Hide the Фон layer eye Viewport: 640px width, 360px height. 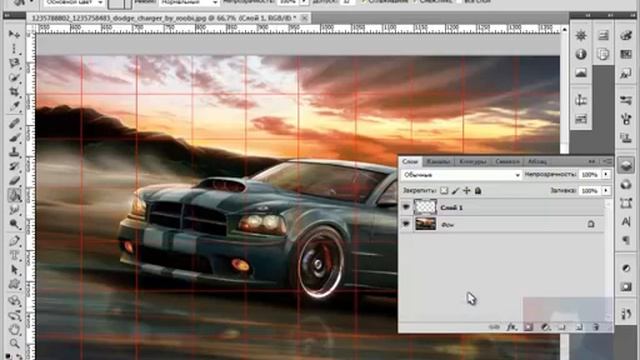pos(406,224)
